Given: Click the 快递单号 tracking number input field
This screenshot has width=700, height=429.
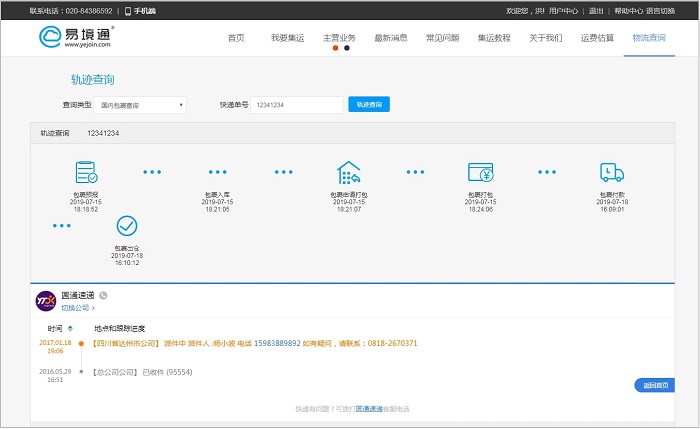Looking at the screenshot, I should coord(295,105).
